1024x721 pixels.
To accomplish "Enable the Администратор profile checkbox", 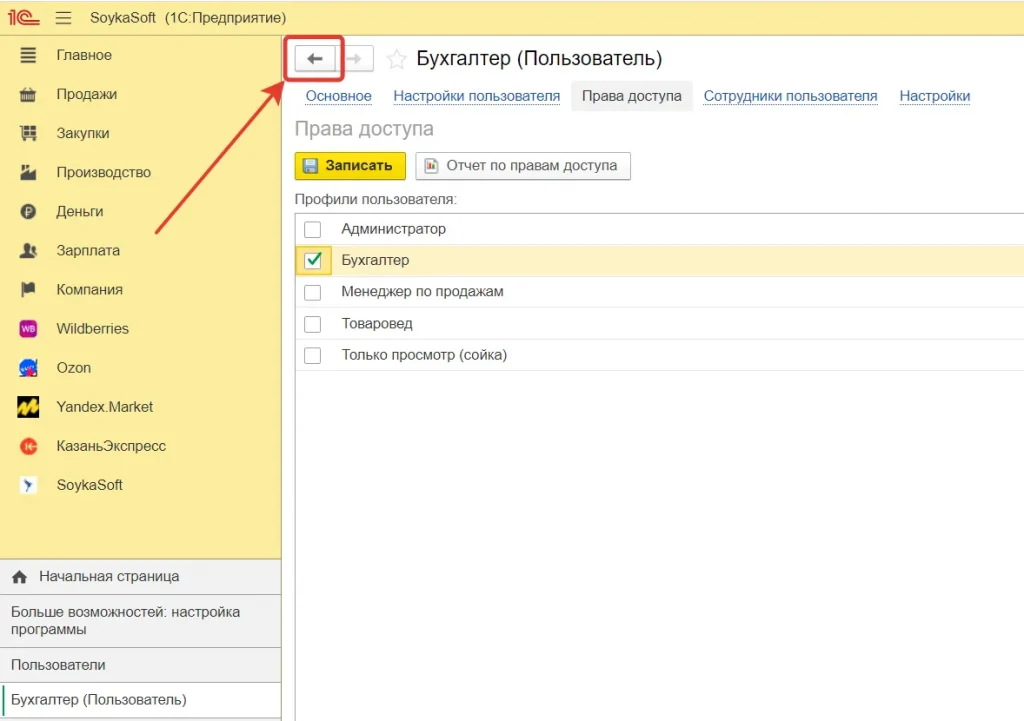I will pos(313,230).
